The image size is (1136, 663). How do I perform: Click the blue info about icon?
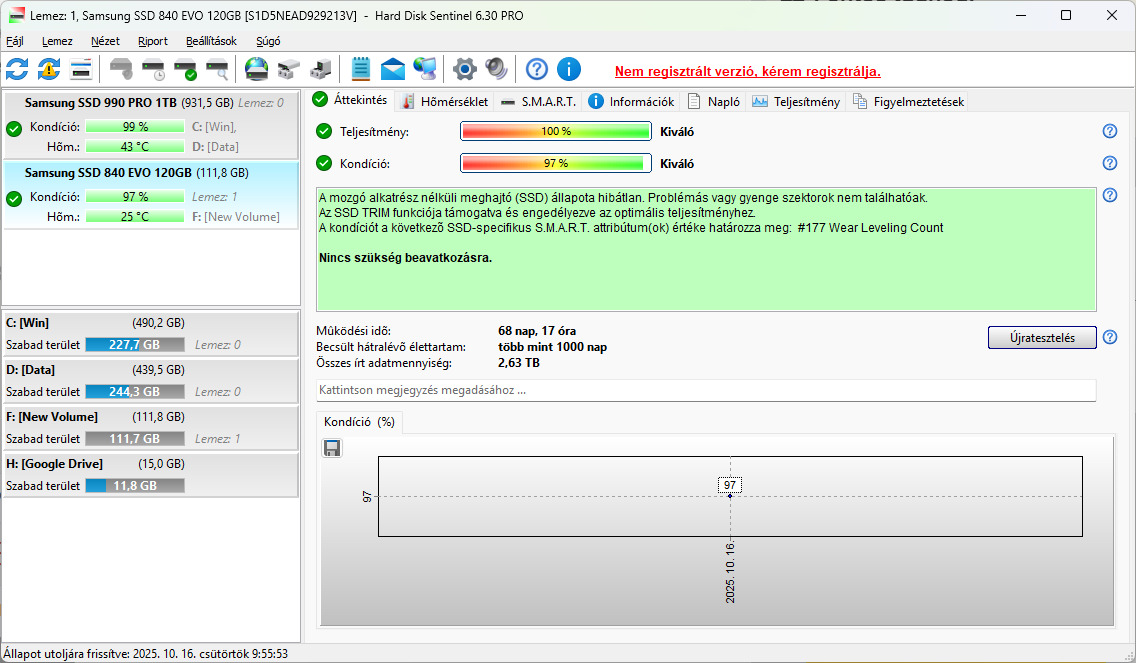[569, 70]
